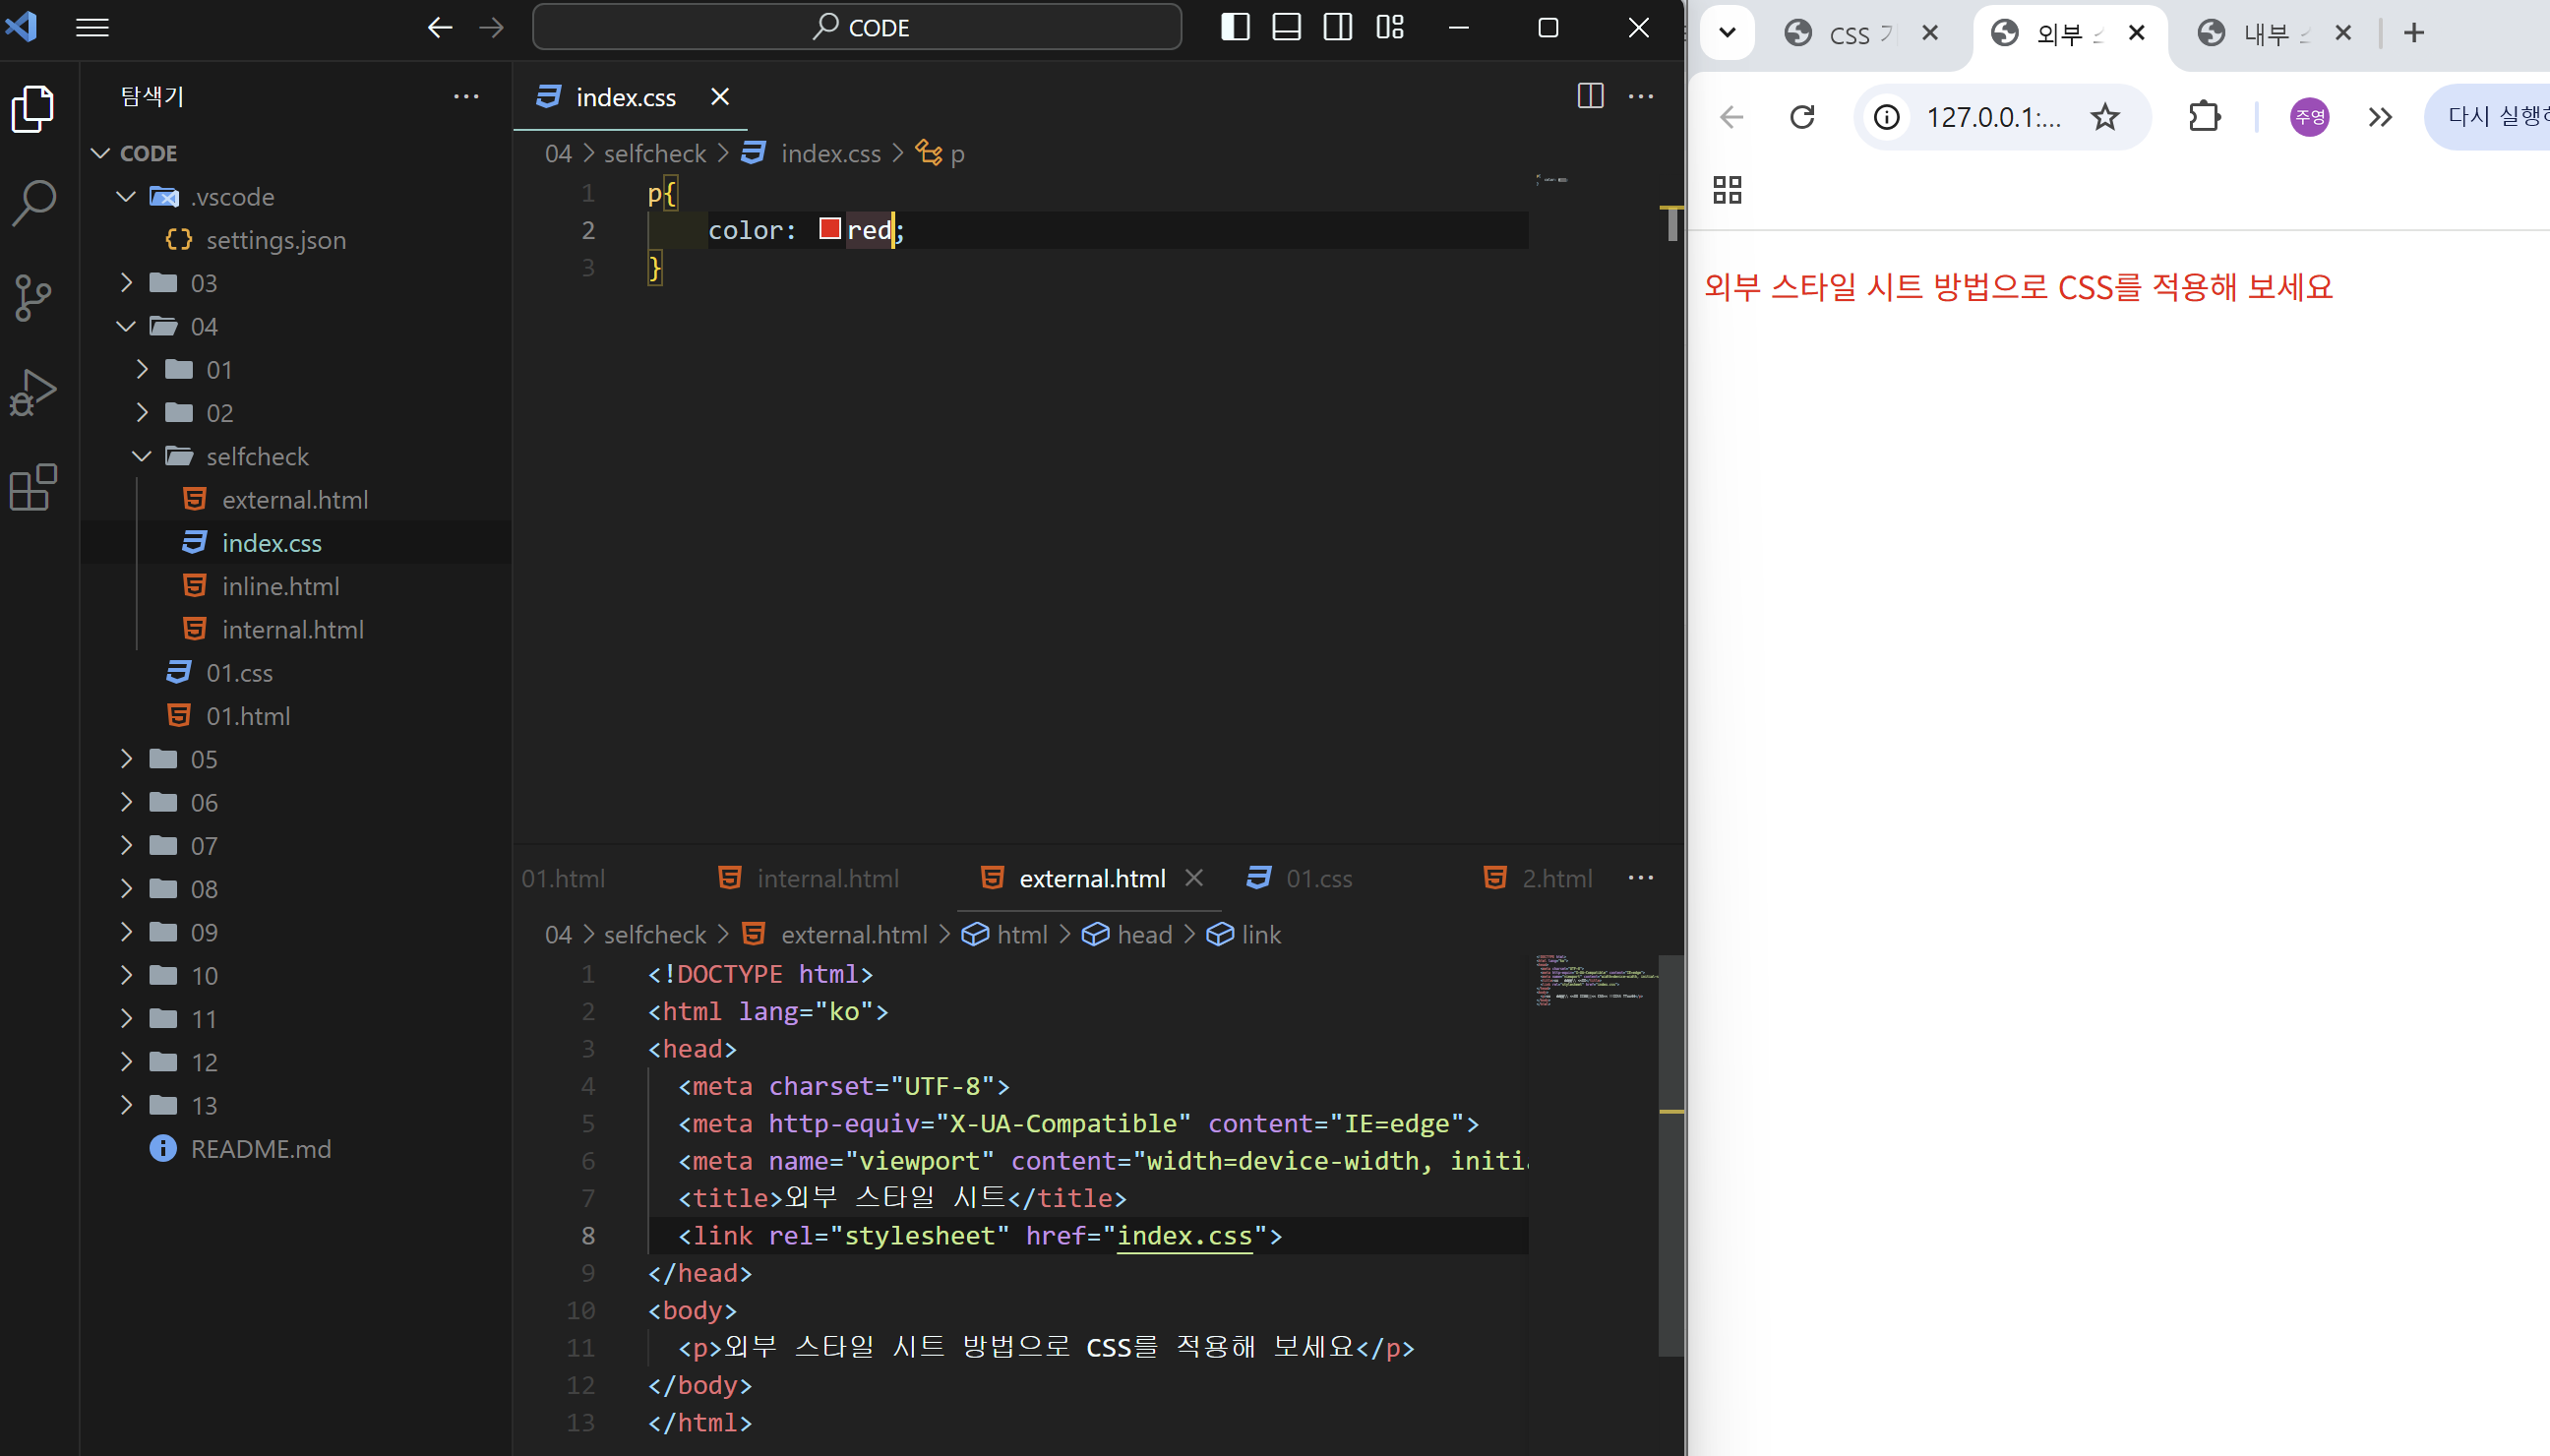The image size is (2550, 1456).
Task: Expand the 03 folder
Action: (203, 283)
